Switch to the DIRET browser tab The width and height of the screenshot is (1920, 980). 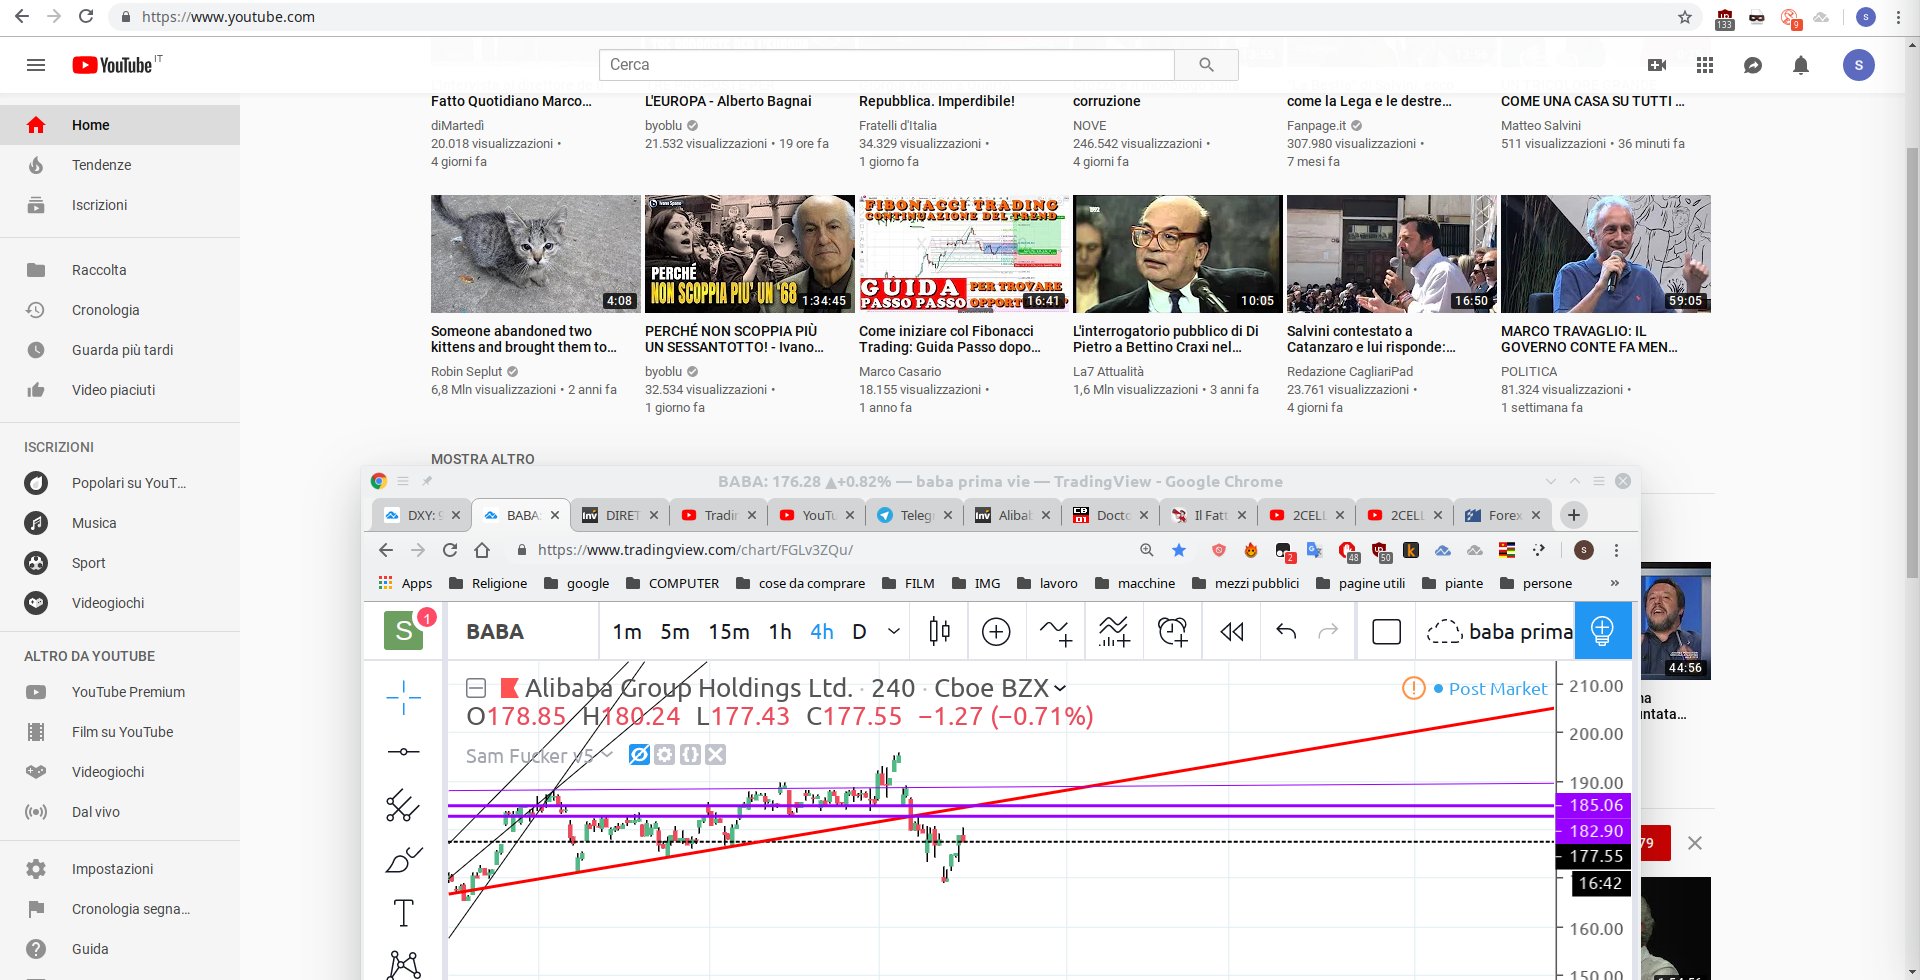pyautogui.click(x=620, y=515)
